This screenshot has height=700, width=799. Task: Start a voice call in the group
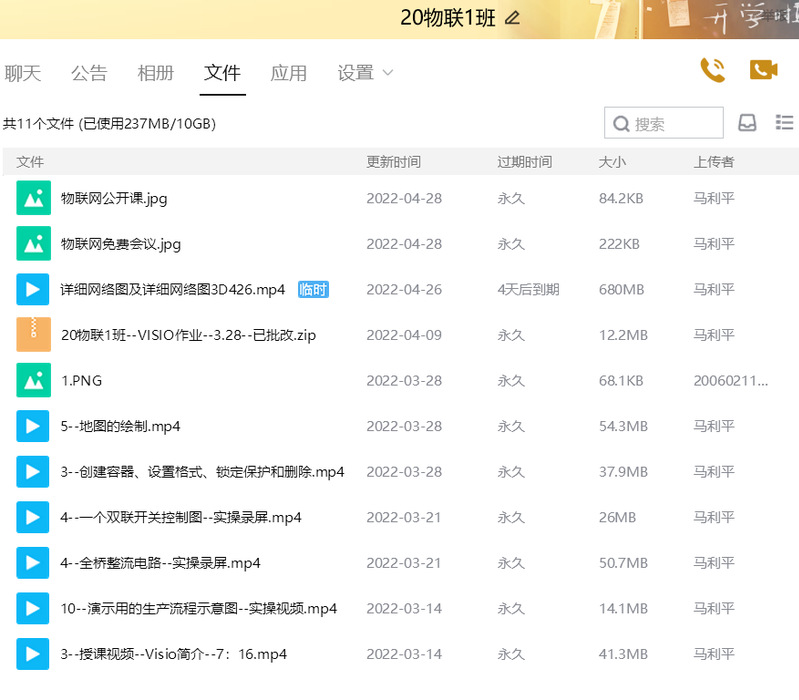click(713, 70)
